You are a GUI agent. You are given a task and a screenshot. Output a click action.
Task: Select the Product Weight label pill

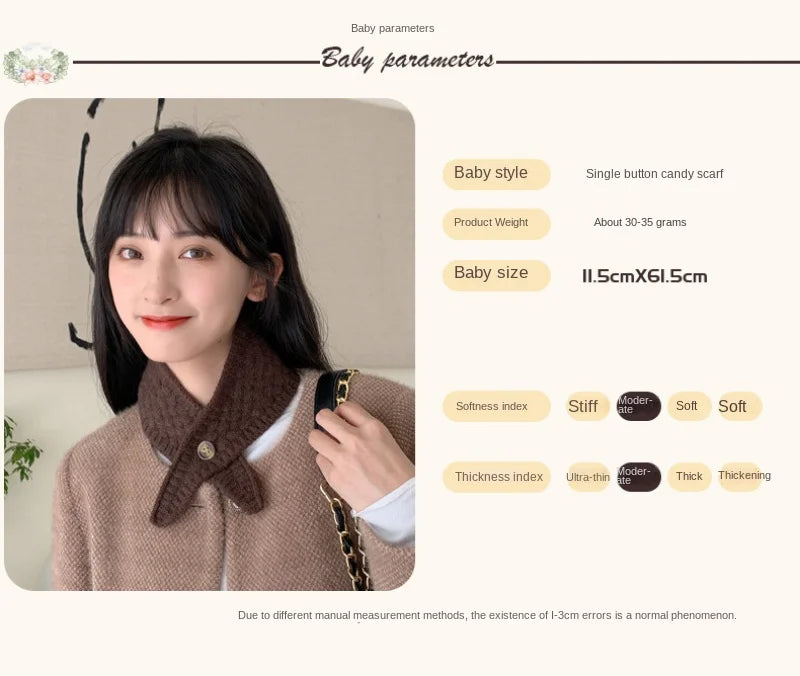pyautogui.click(x=496, y=223)
